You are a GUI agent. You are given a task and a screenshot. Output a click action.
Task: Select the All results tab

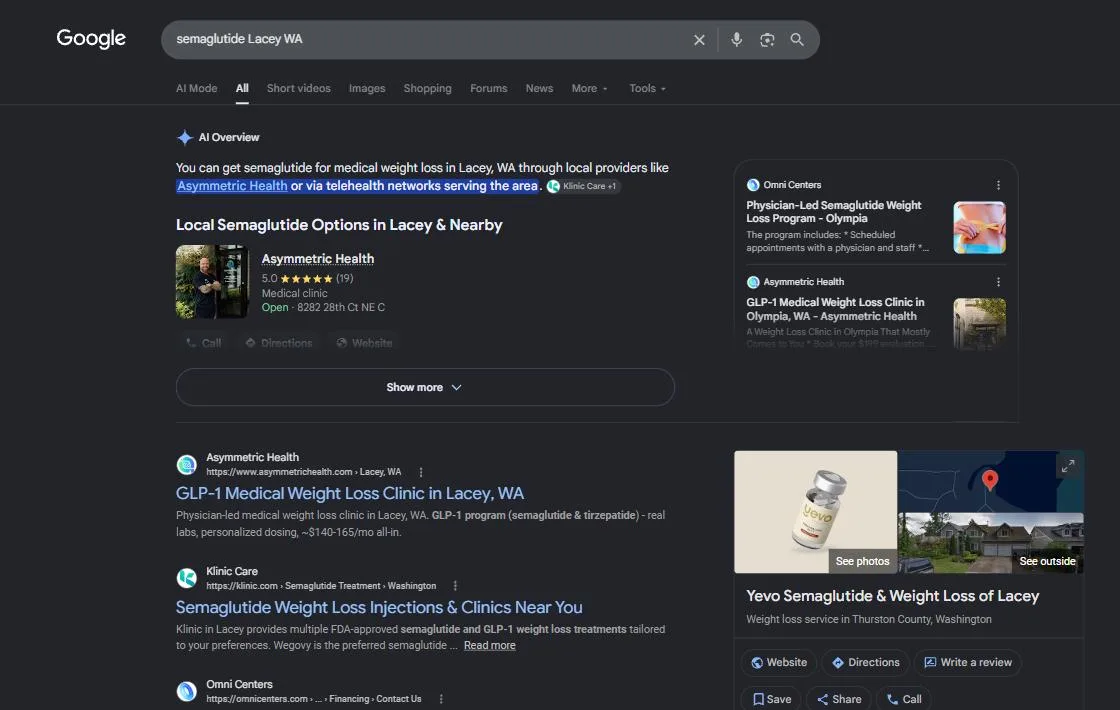(242, 89)
